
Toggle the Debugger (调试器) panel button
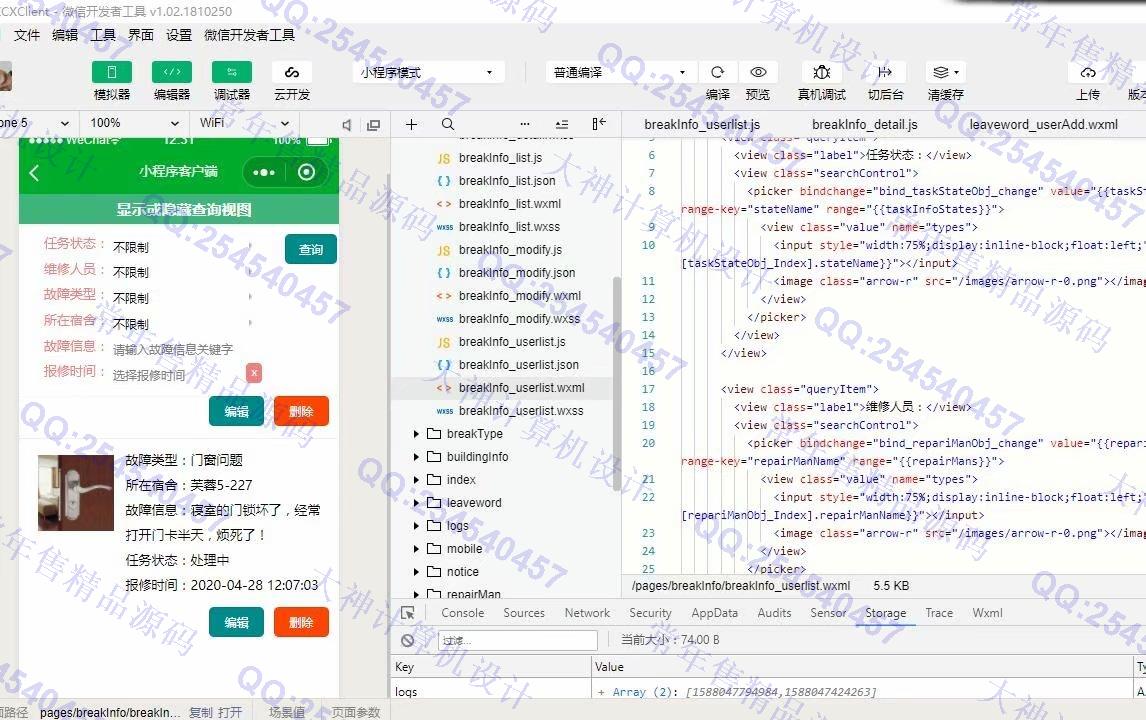232,72
